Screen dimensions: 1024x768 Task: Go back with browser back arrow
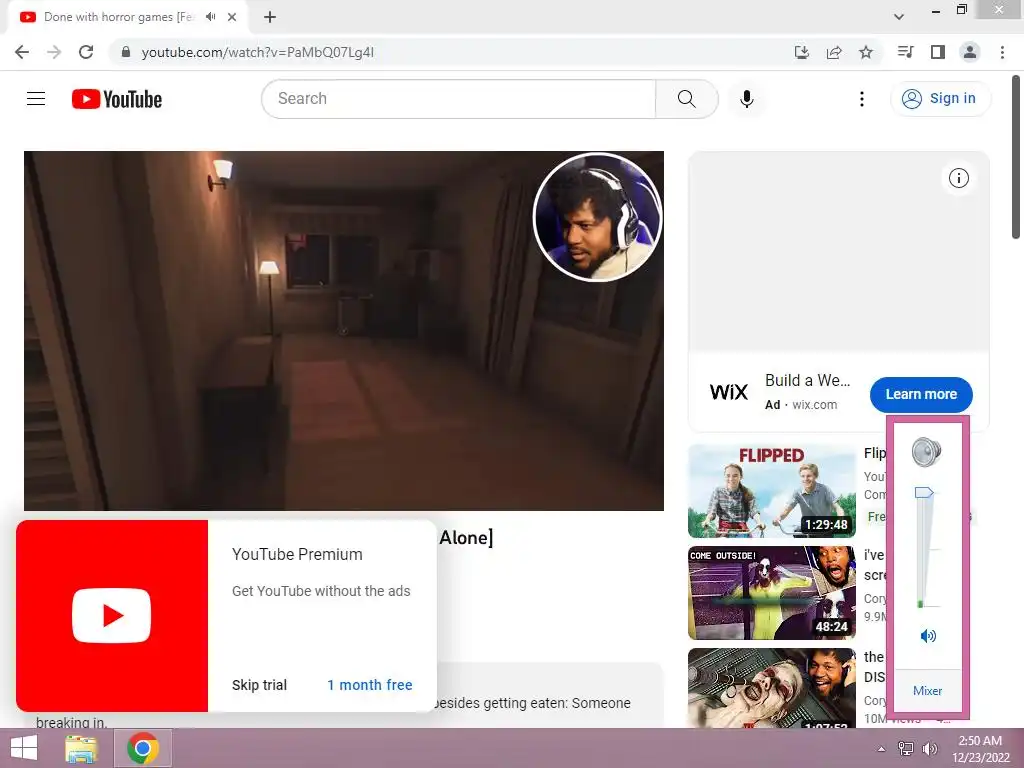[22, 52]
